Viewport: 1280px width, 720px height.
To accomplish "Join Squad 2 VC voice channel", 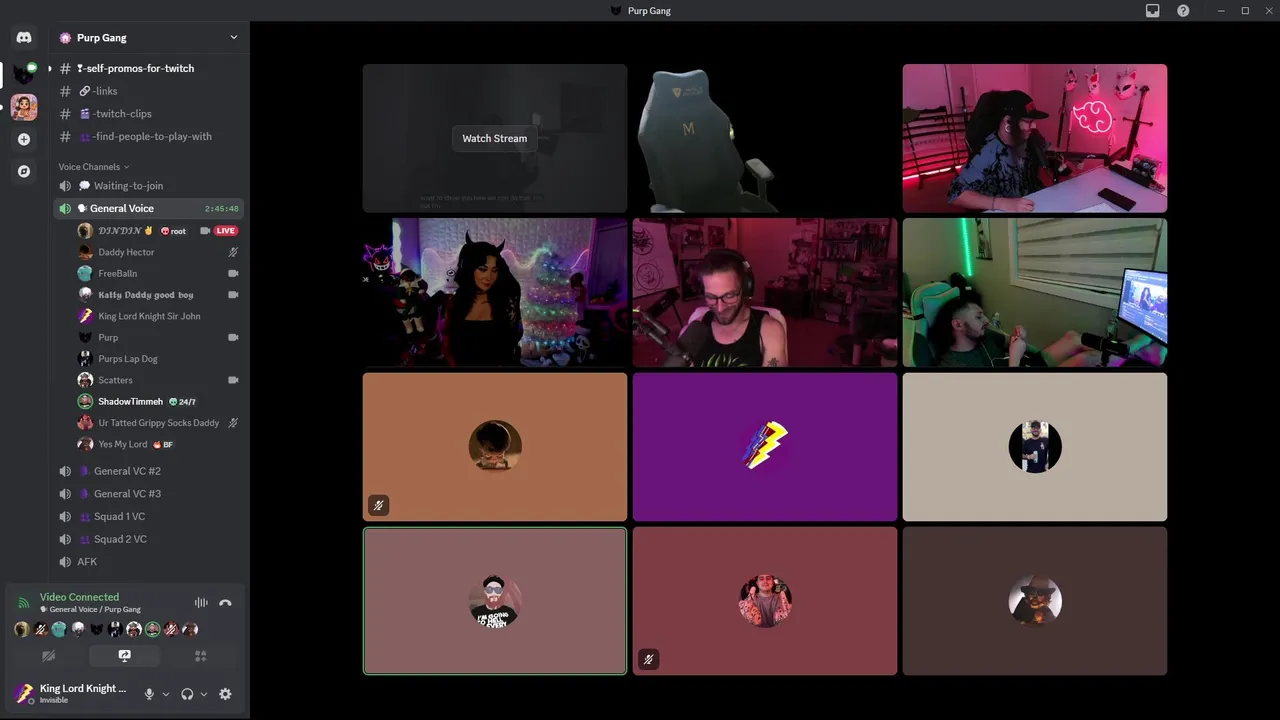I will coord(148,539).
